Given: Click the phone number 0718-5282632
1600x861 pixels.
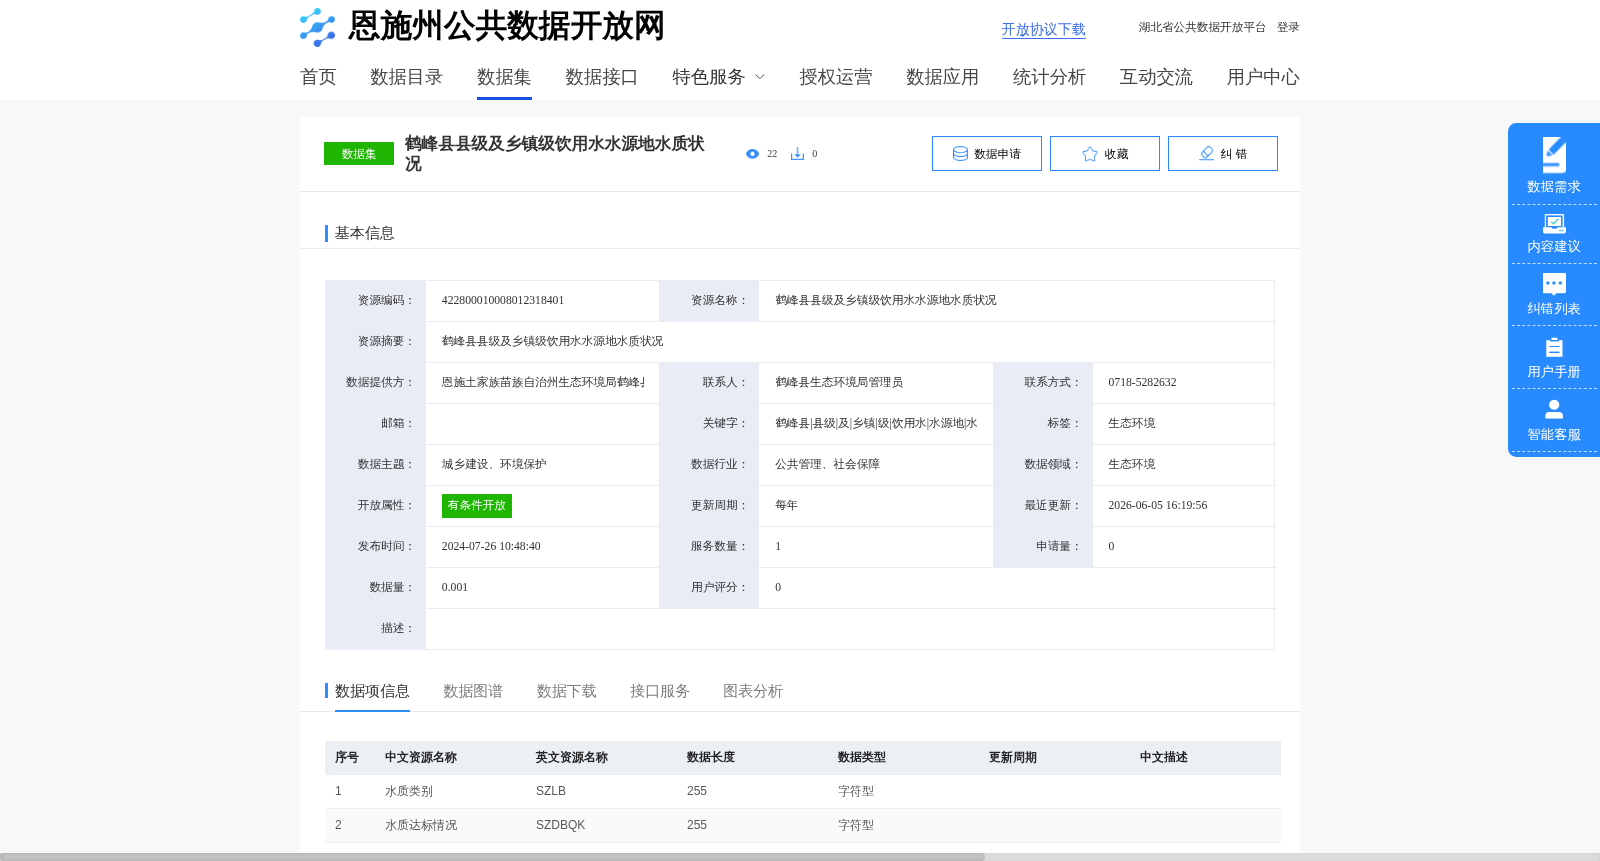Looking at the screenshot, I should [x=1142, y=382].
